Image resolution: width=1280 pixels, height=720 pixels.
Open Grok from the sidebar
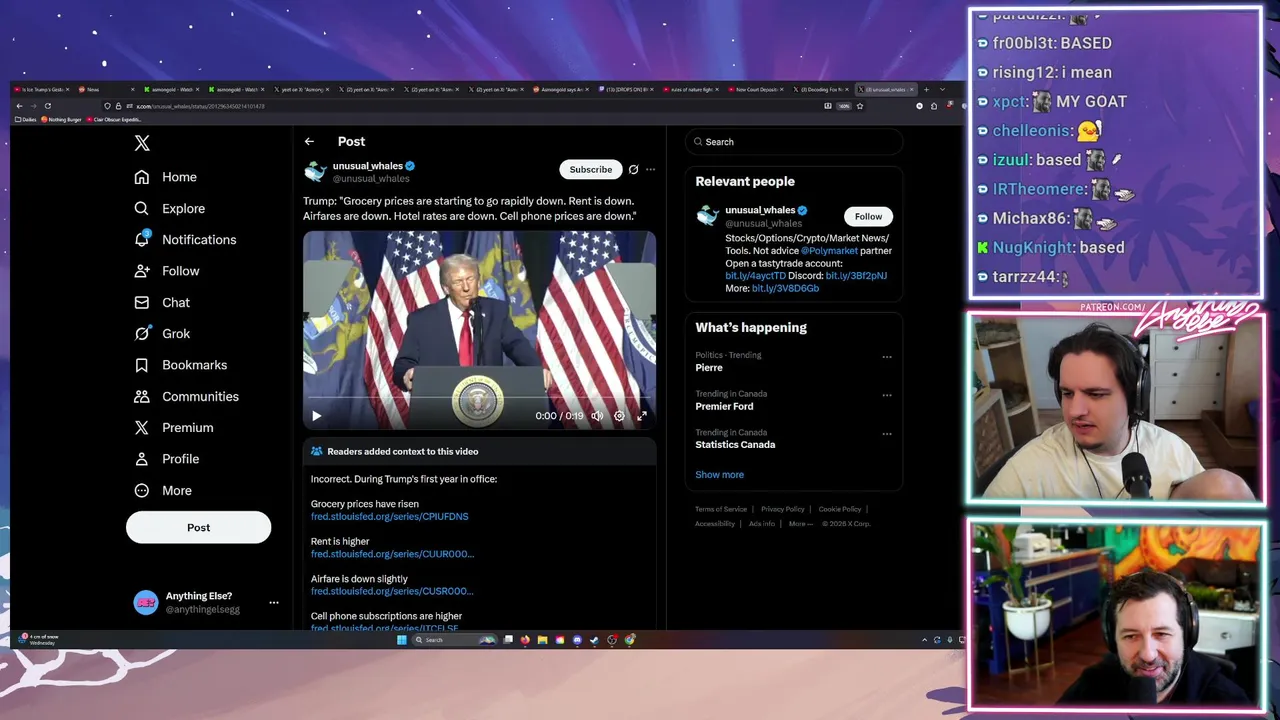pyautogui.click(x=162, y=333)
